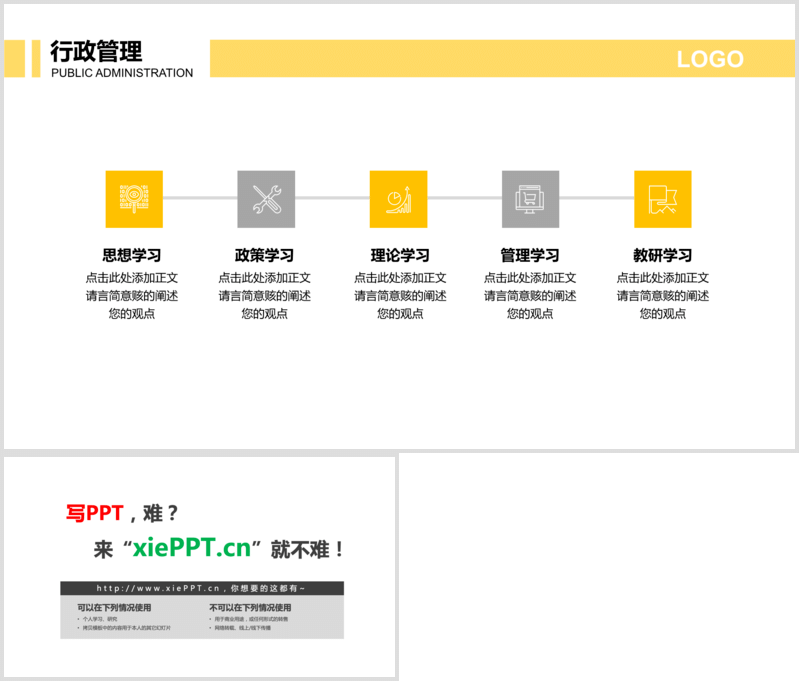Click the LOGO text in yellow banner

(709, 59)
